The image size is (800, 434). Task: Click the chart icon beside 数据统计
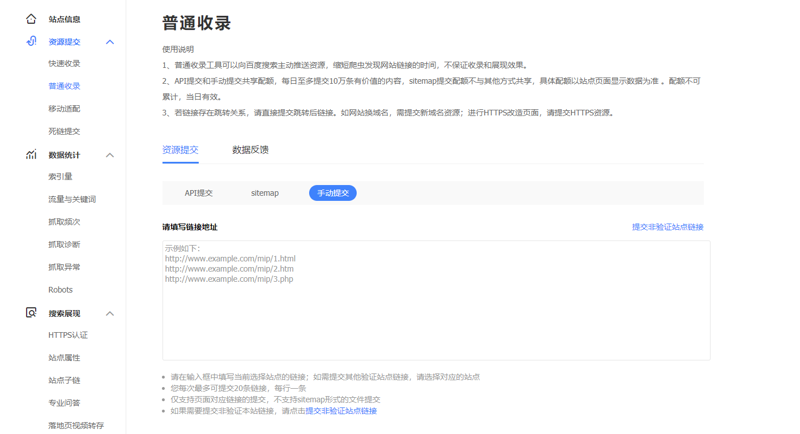pos(31,155)
